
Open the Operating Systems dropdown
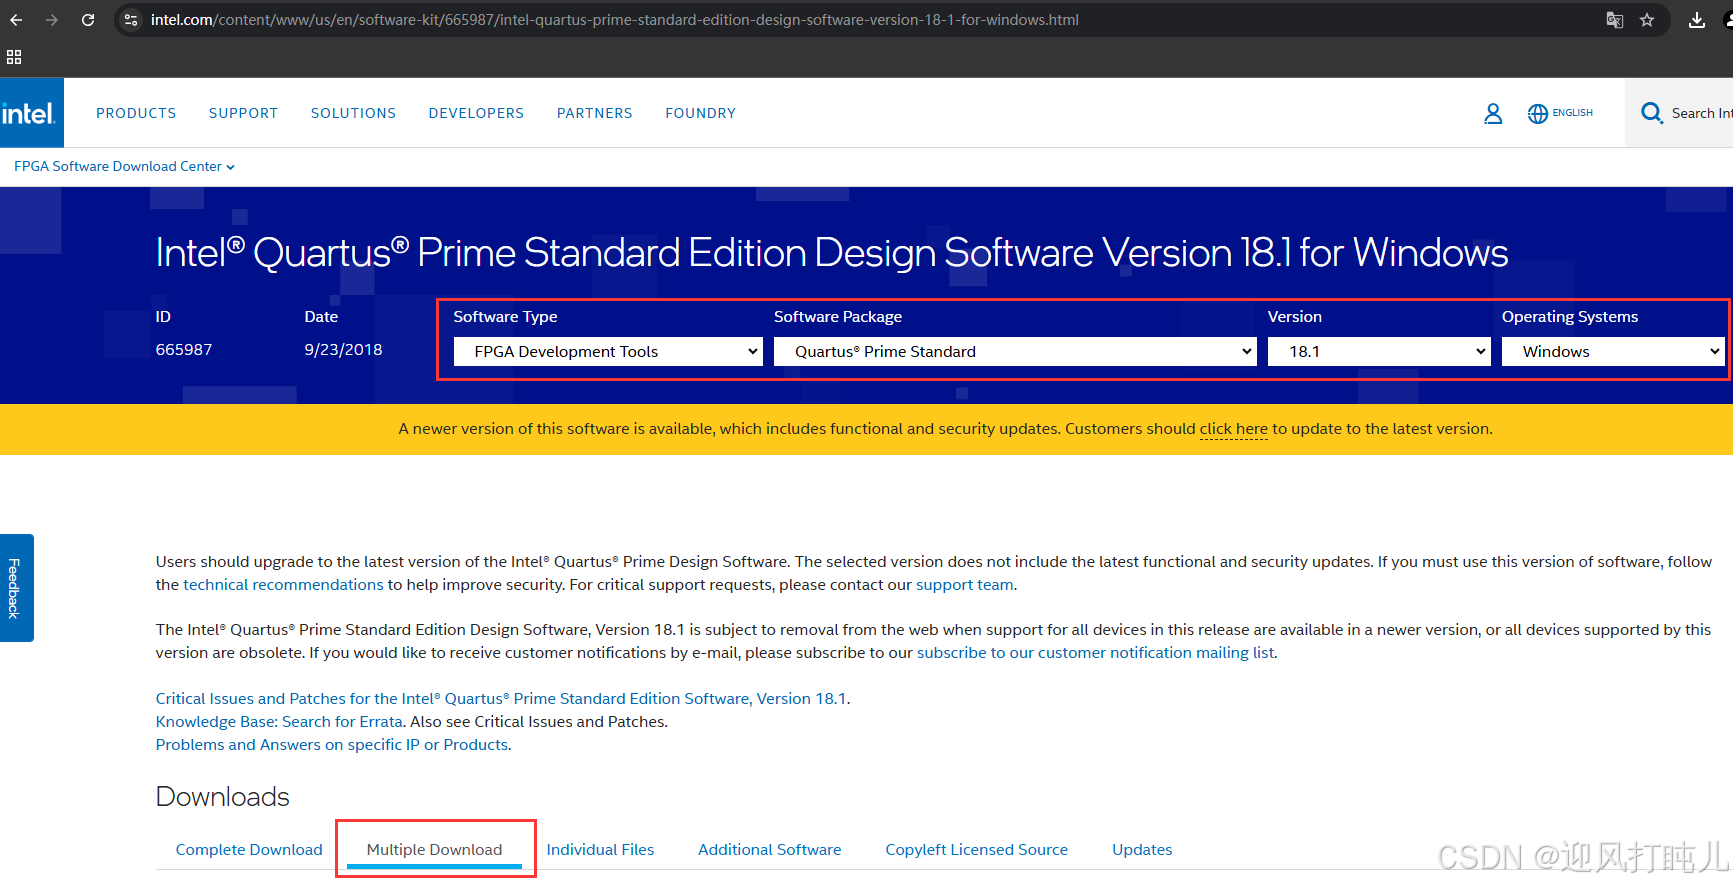point(1613,351)
